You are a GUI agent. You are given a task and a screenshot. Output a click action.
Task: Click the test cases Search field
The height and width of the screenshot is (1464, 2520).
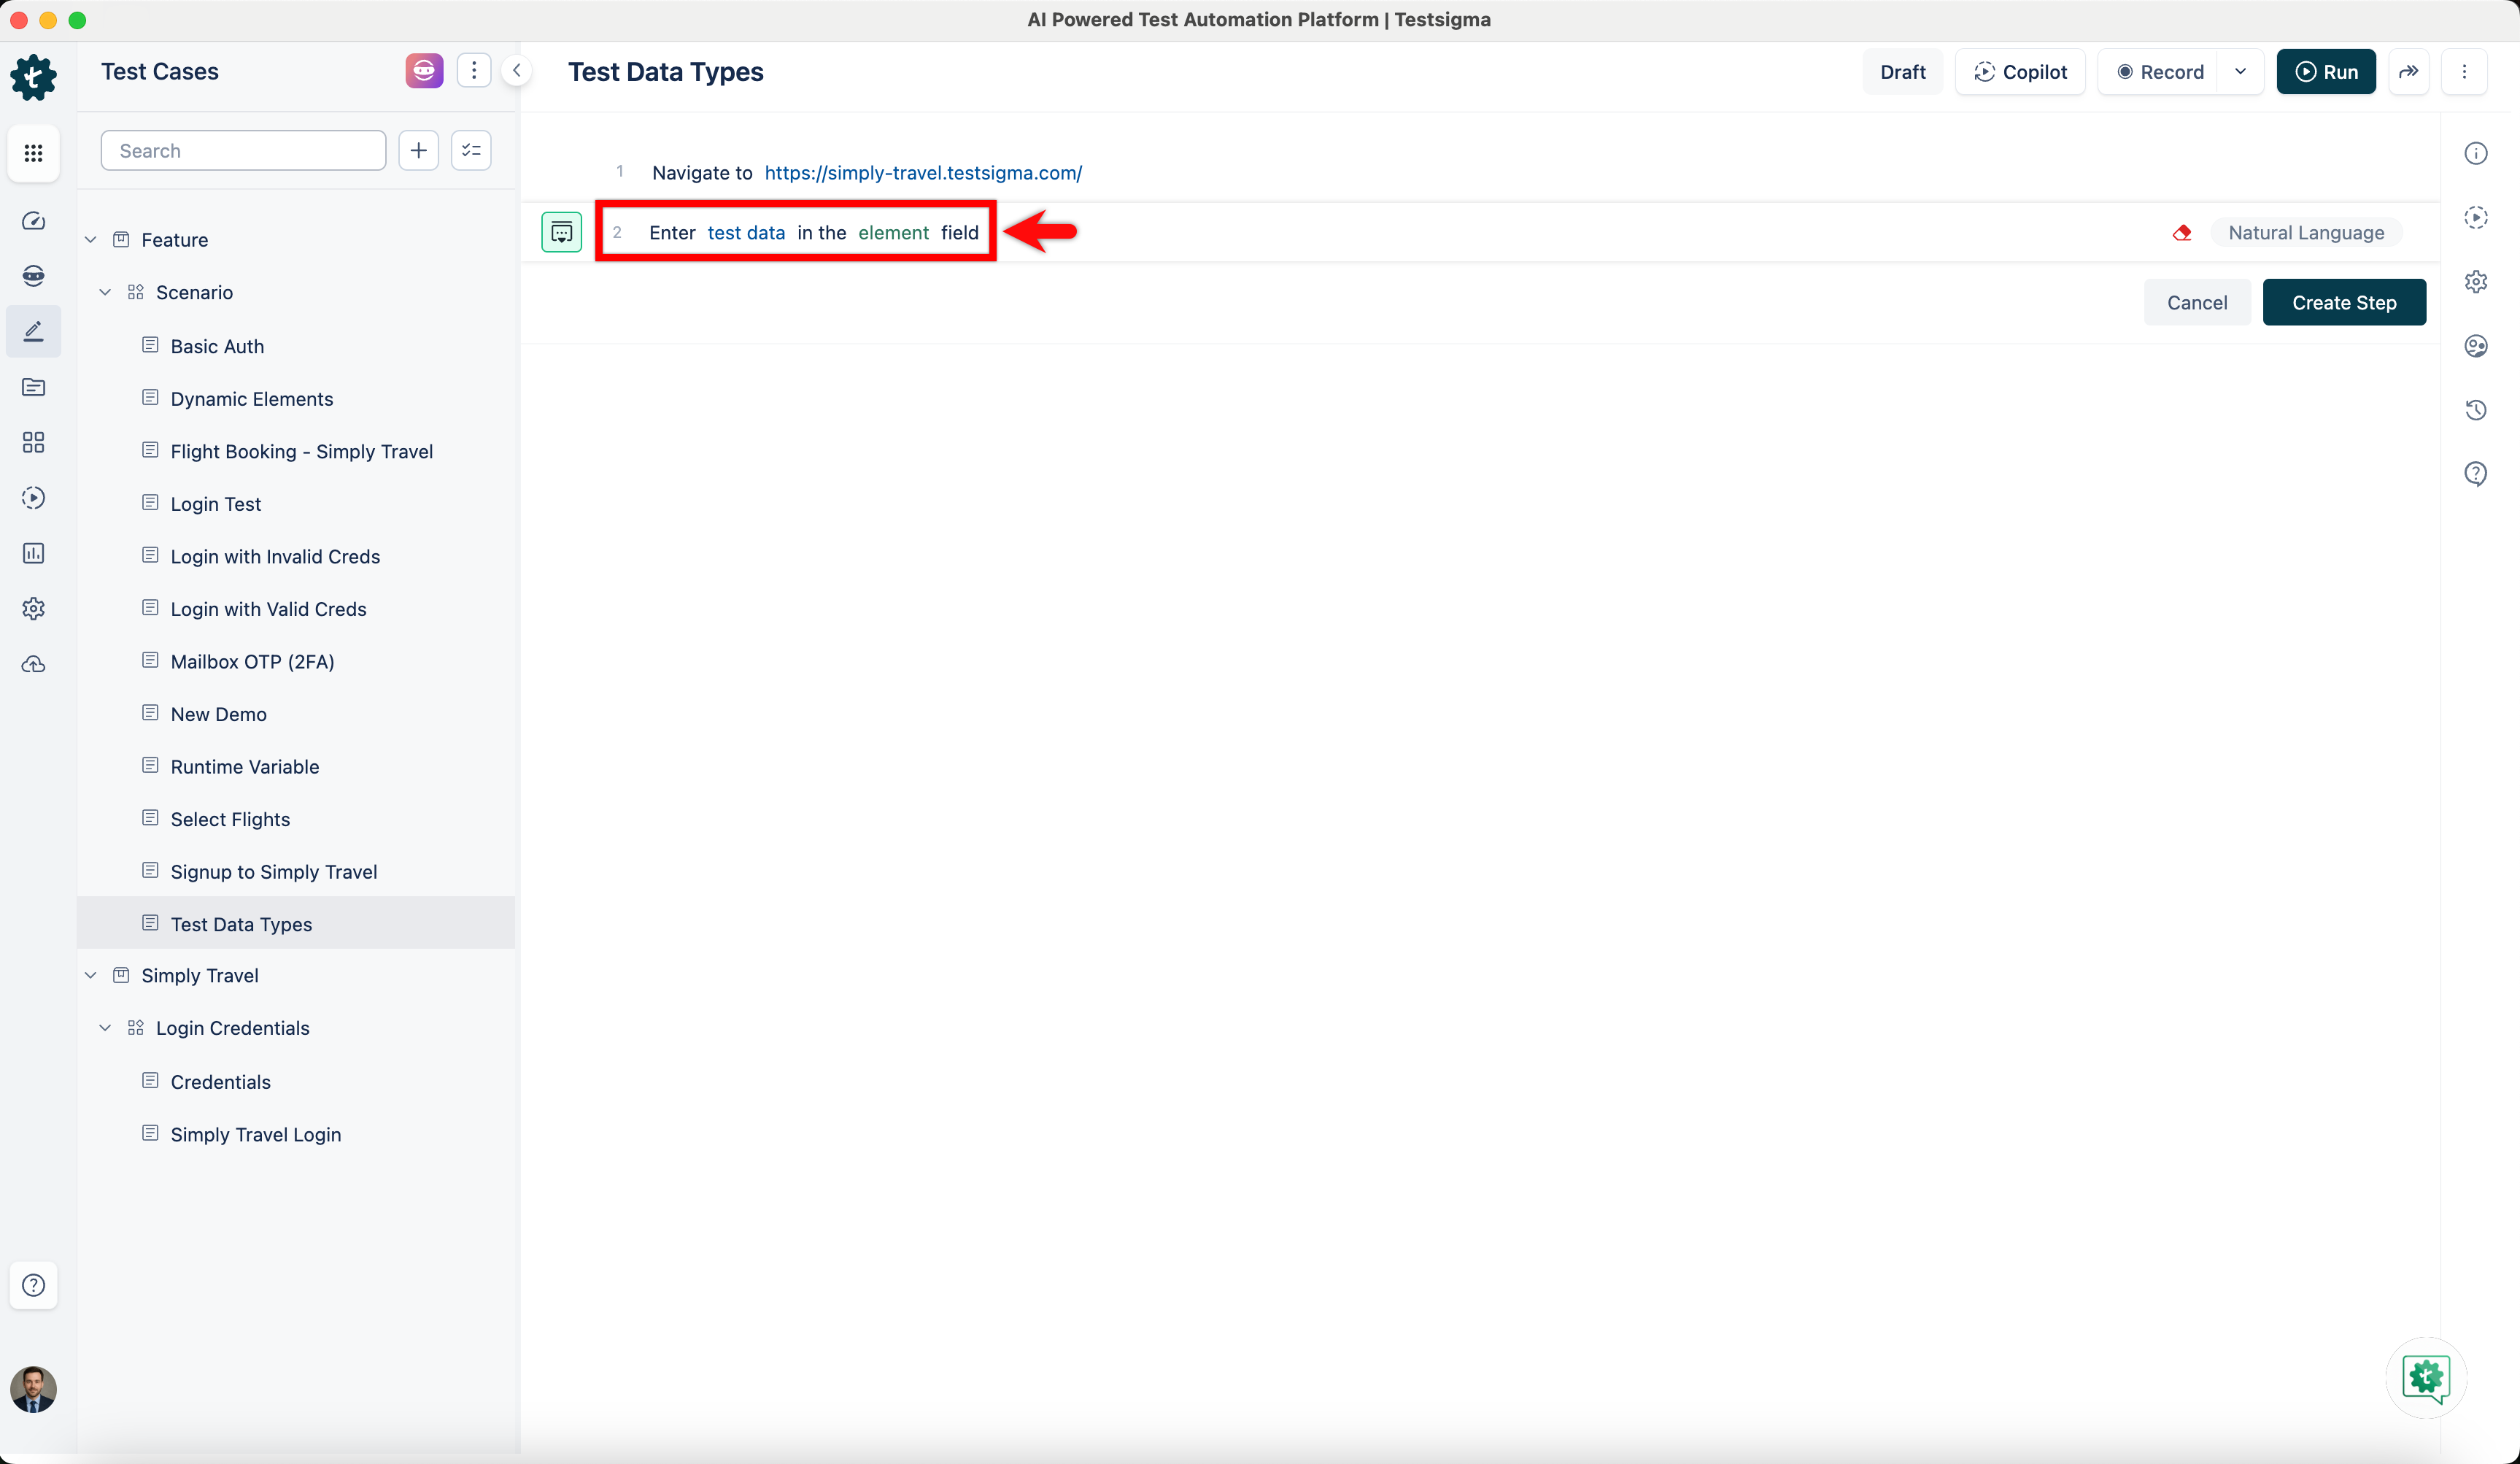[243, 151]
